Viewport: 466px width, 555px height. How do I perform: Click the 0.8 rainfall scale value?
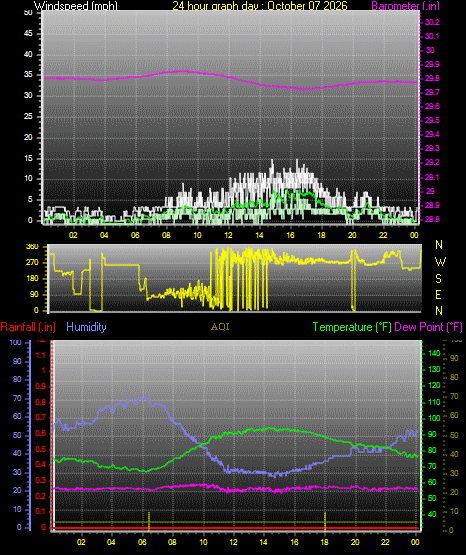(41, 402)
